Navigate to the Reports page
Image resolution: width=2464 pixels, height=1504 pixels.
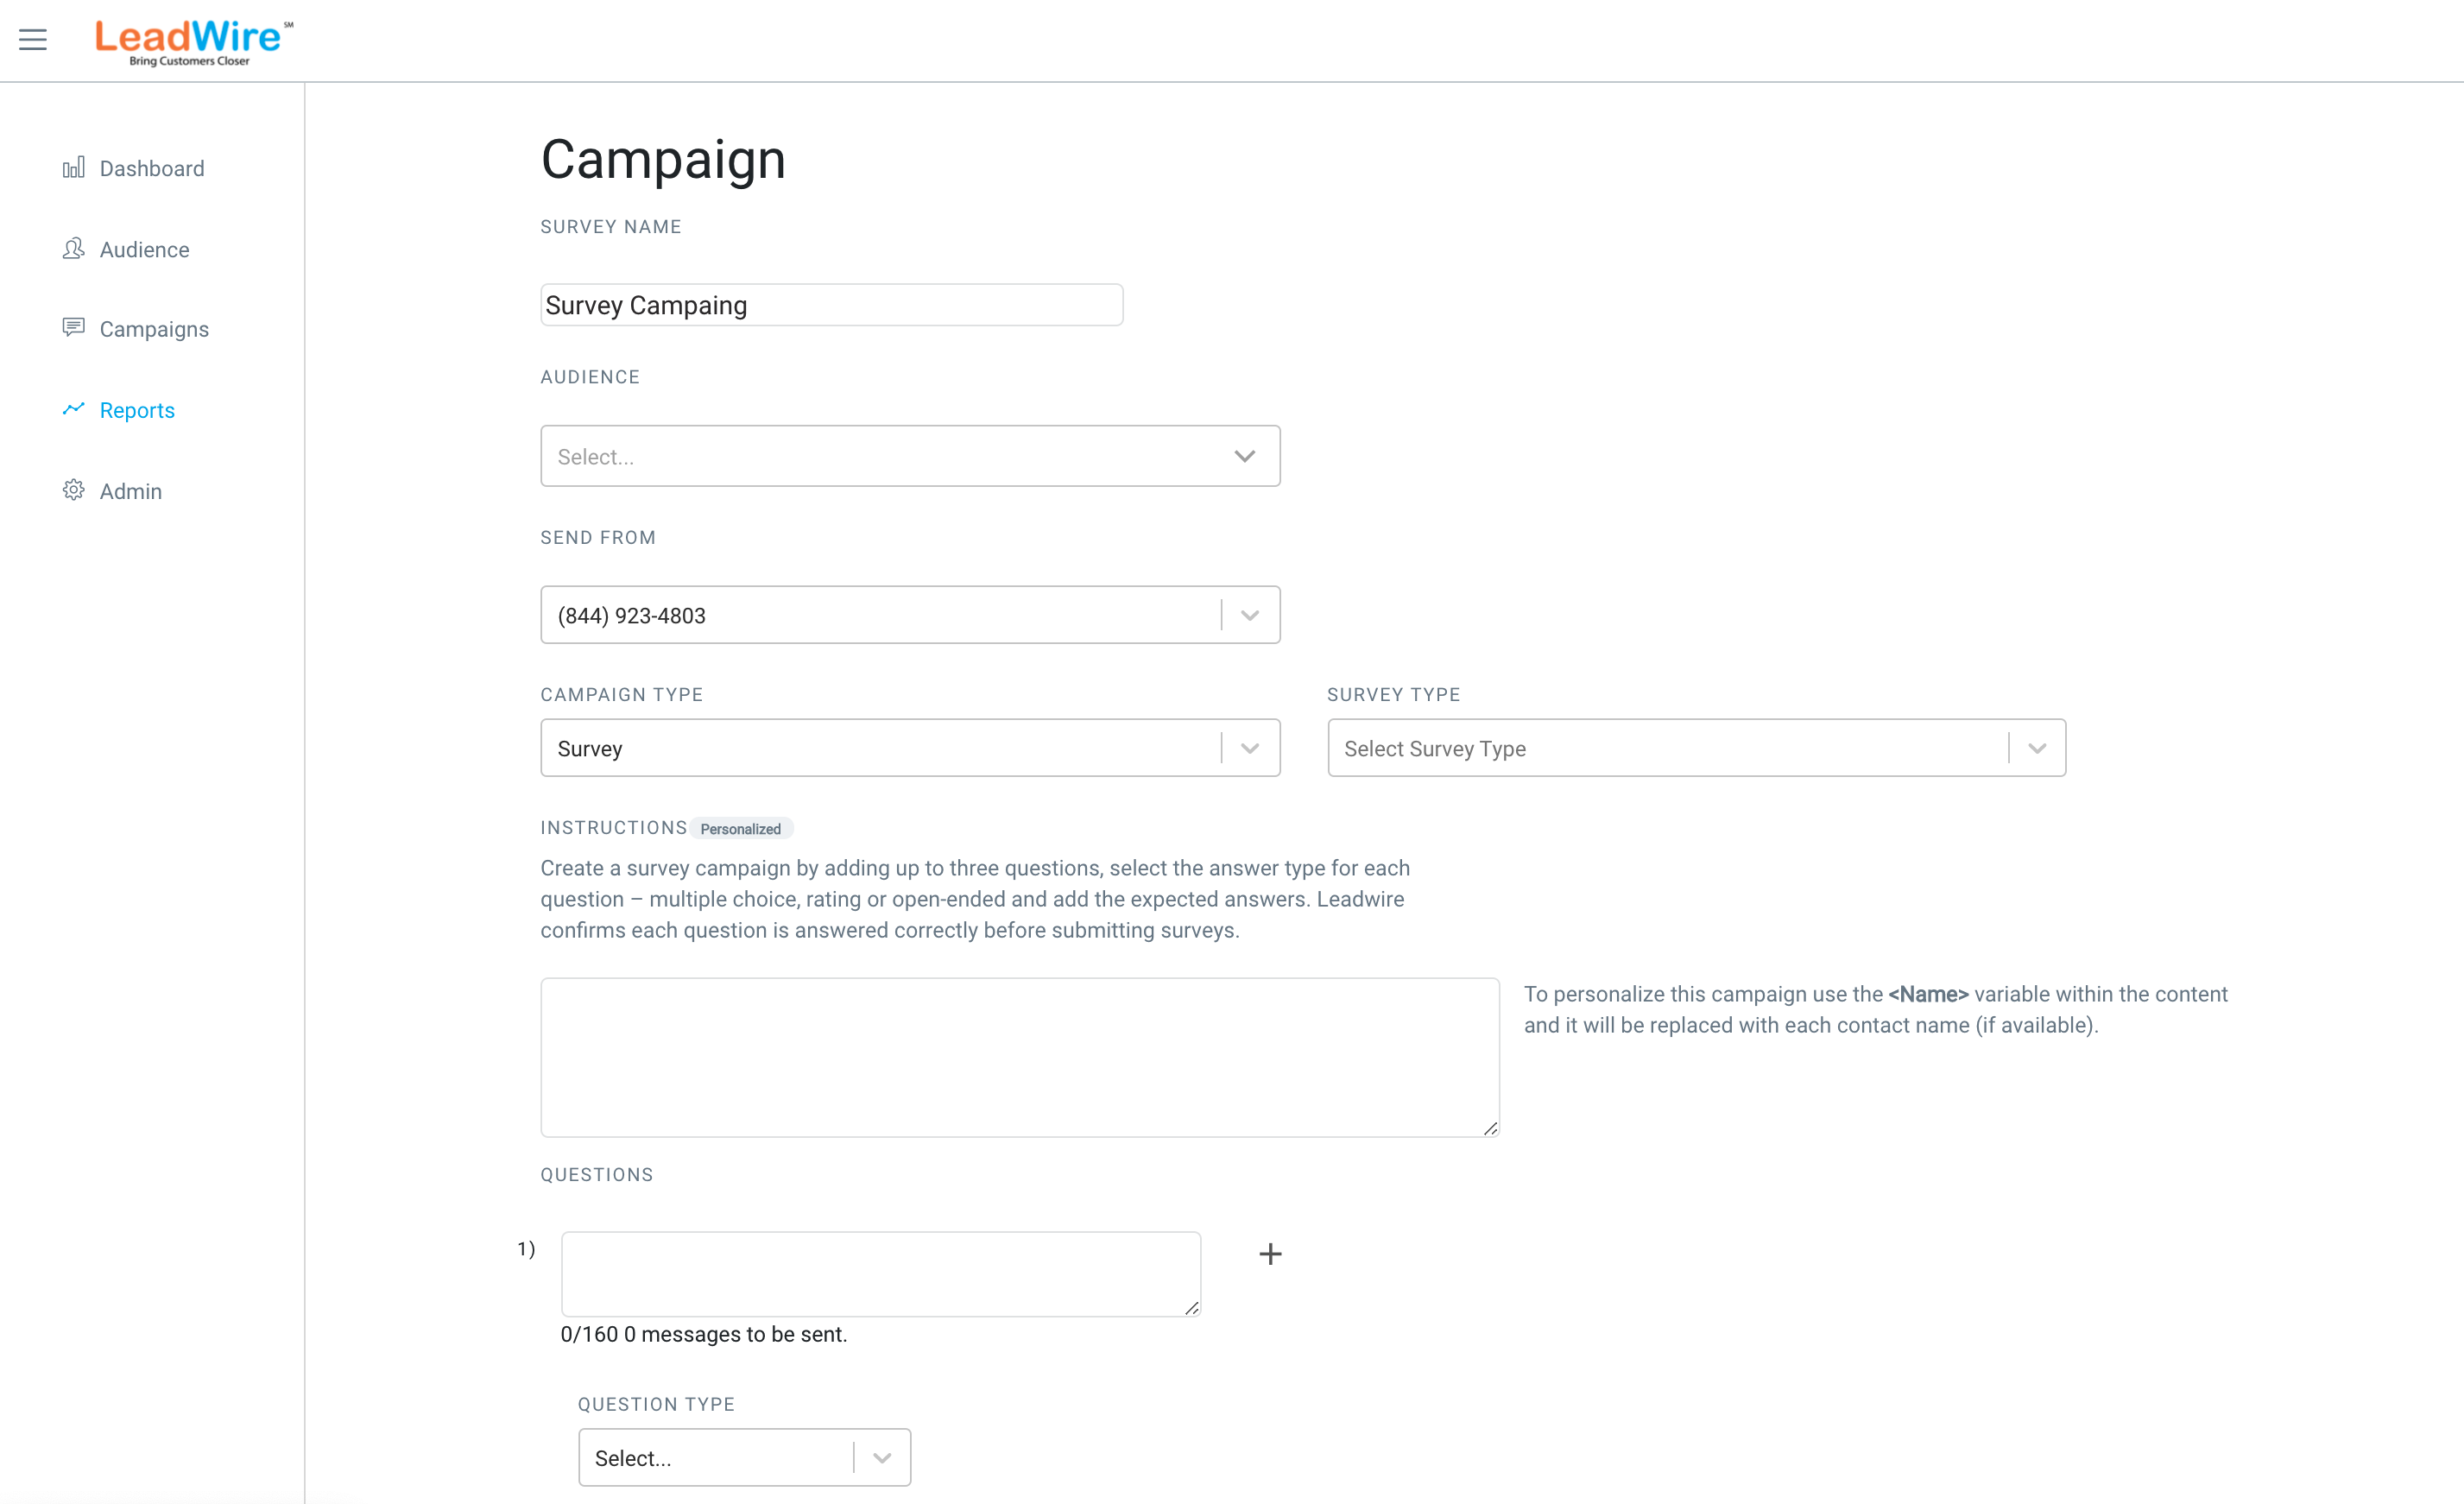point(137,410)
